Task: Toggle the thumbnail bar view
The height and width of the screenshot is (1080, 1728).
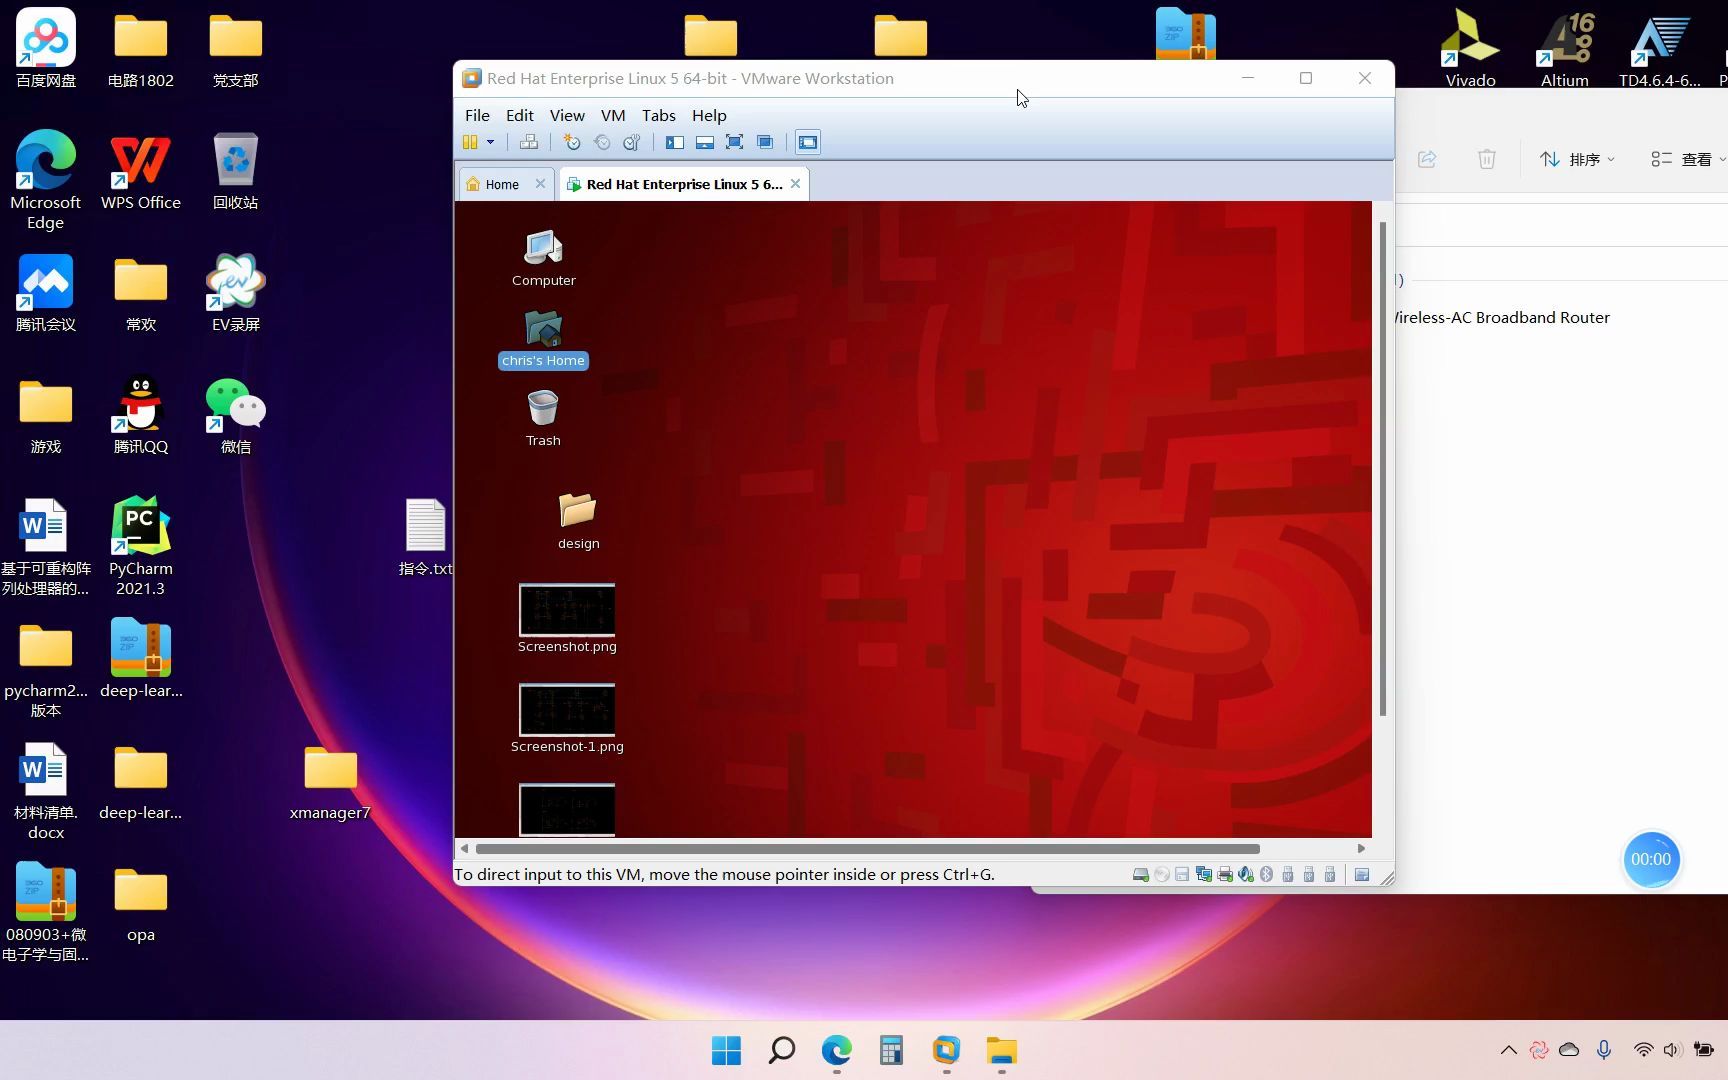Action: click(705, 143)
